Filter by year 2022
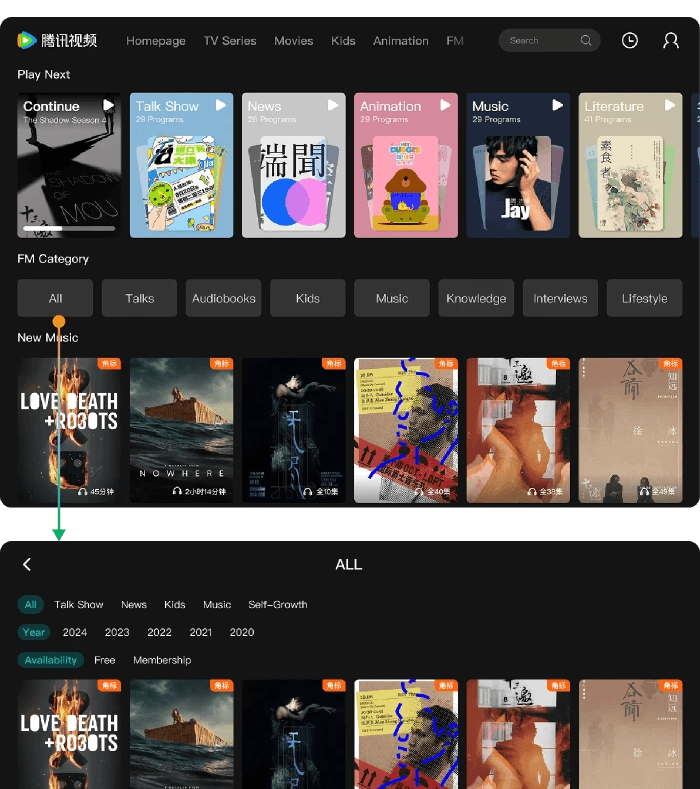Image resolution: width=700 pixels, height=789 pixels. coord(159,632)
